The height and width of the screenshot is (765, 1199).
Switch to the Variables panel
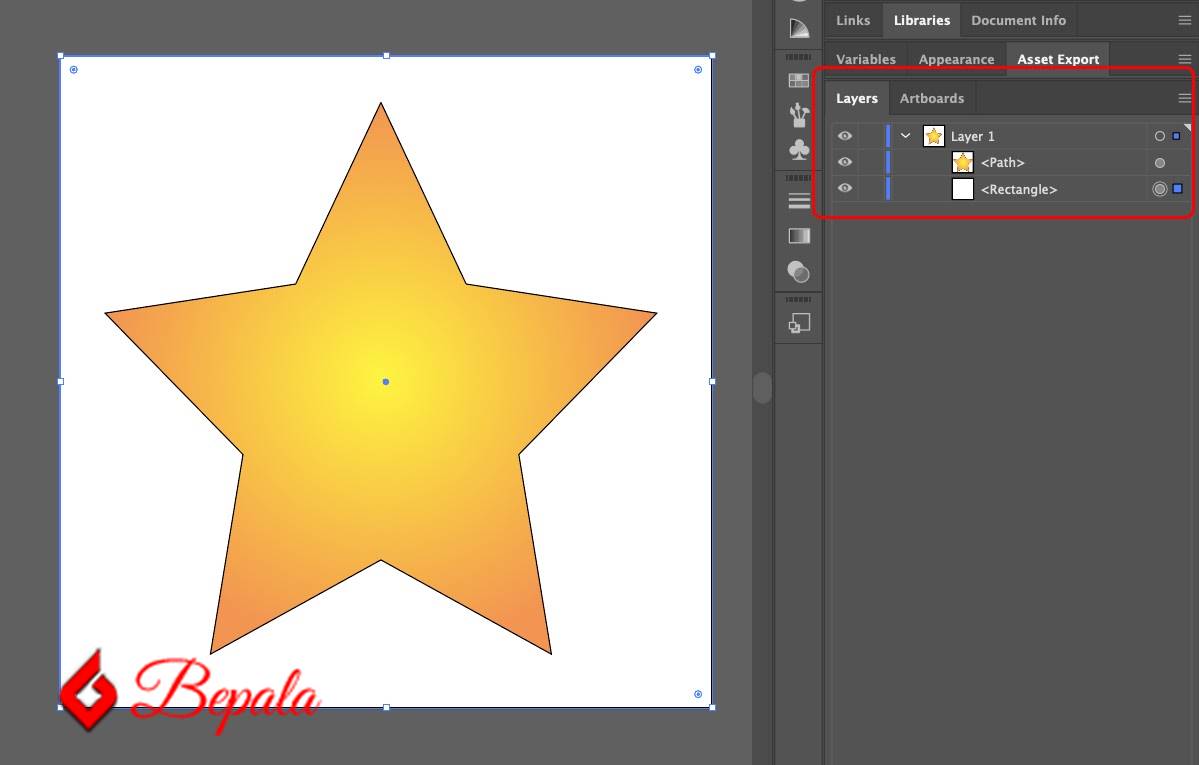click(865, 59)
